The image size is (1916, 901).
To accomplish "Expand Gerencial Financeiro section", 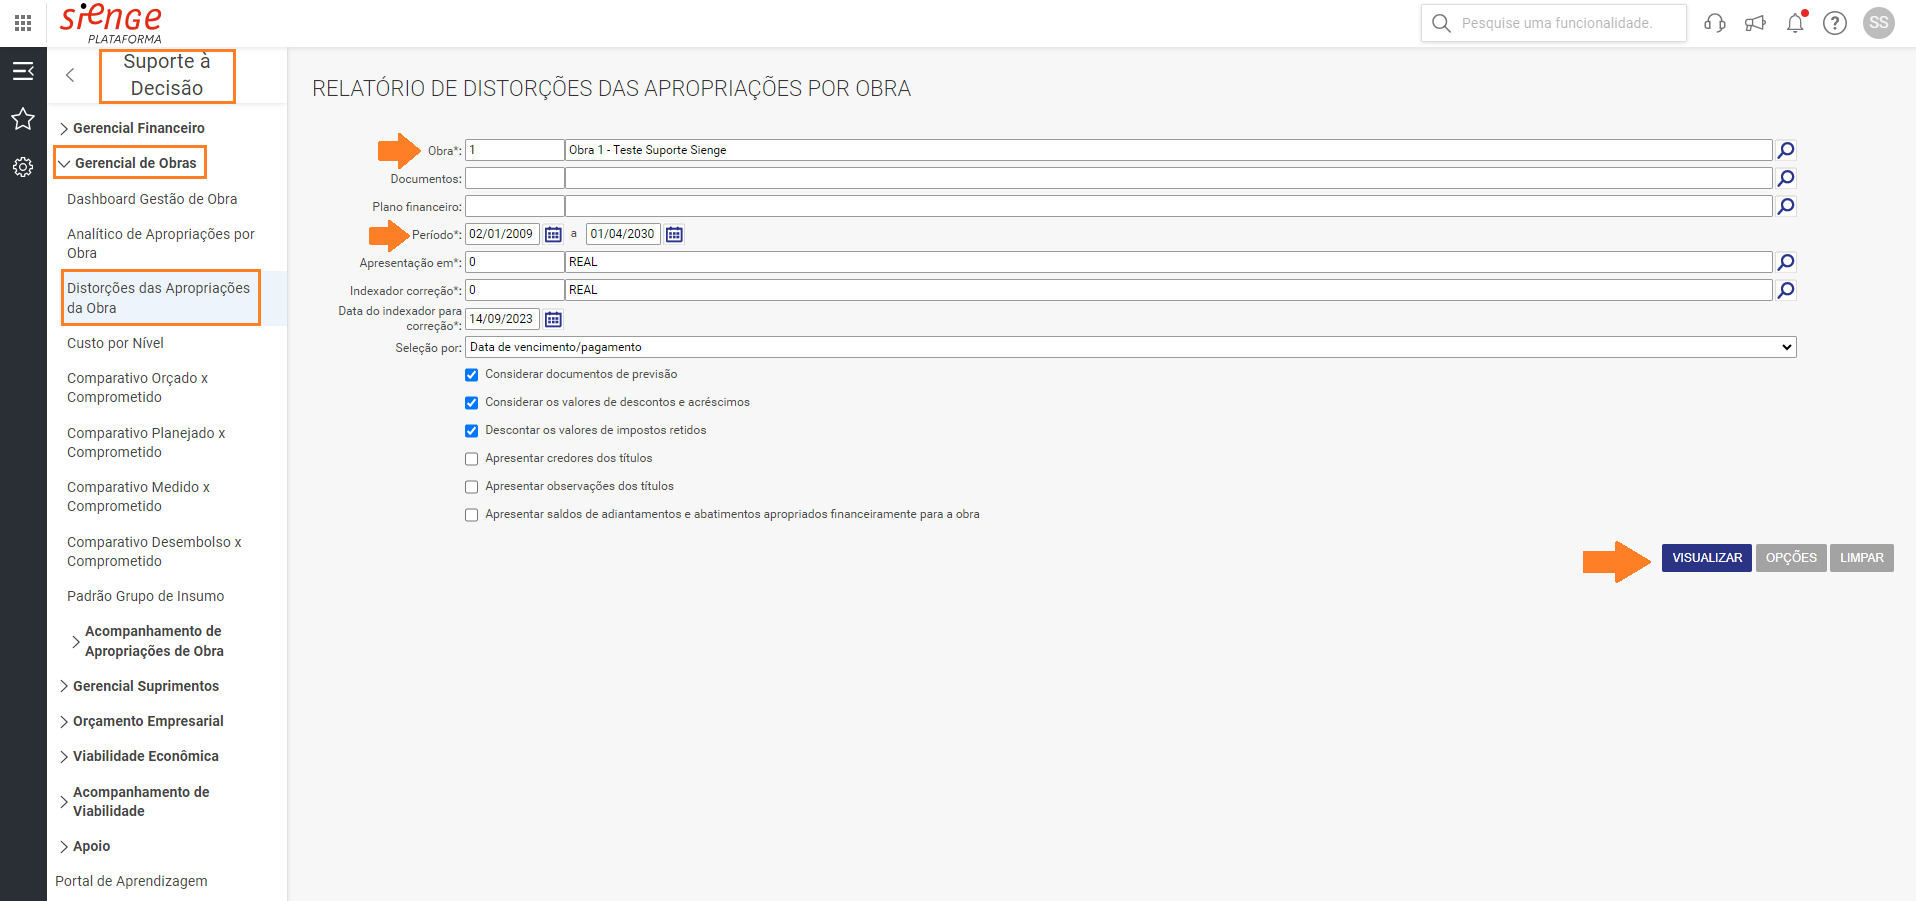I will coord(138,128).
